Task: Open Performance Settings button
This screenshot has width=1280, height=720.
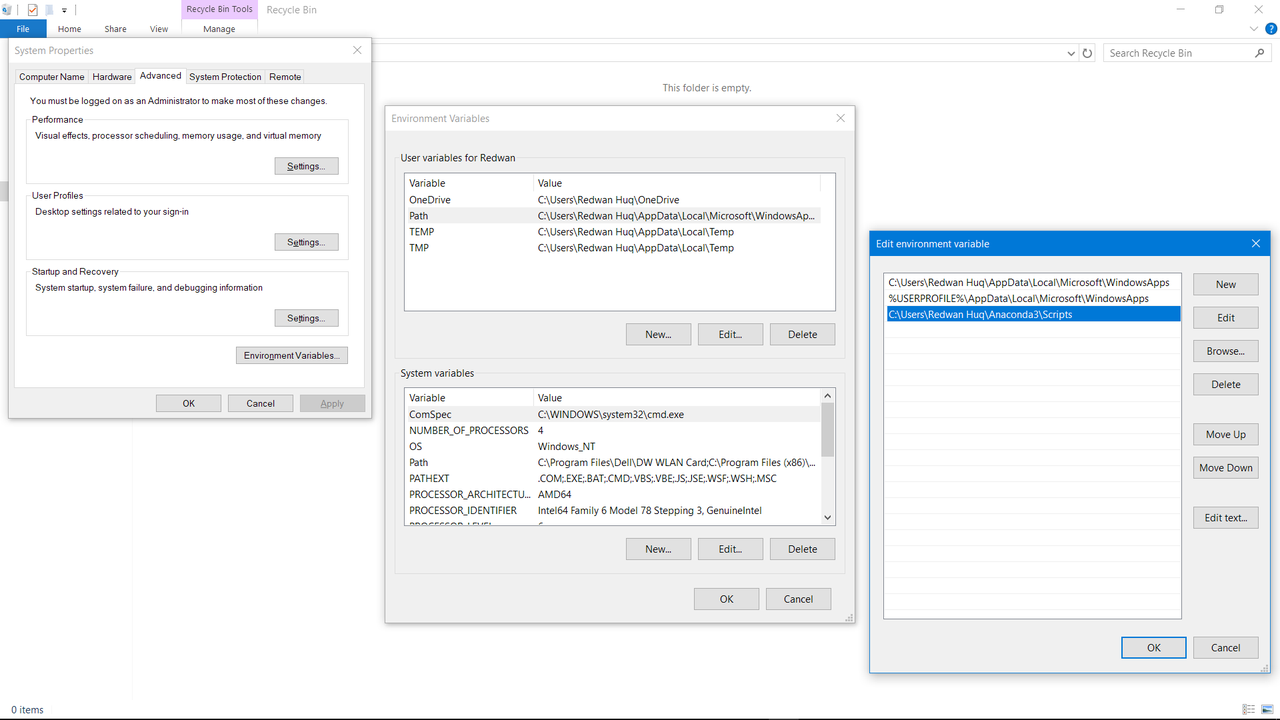Action: click(306, 166)
